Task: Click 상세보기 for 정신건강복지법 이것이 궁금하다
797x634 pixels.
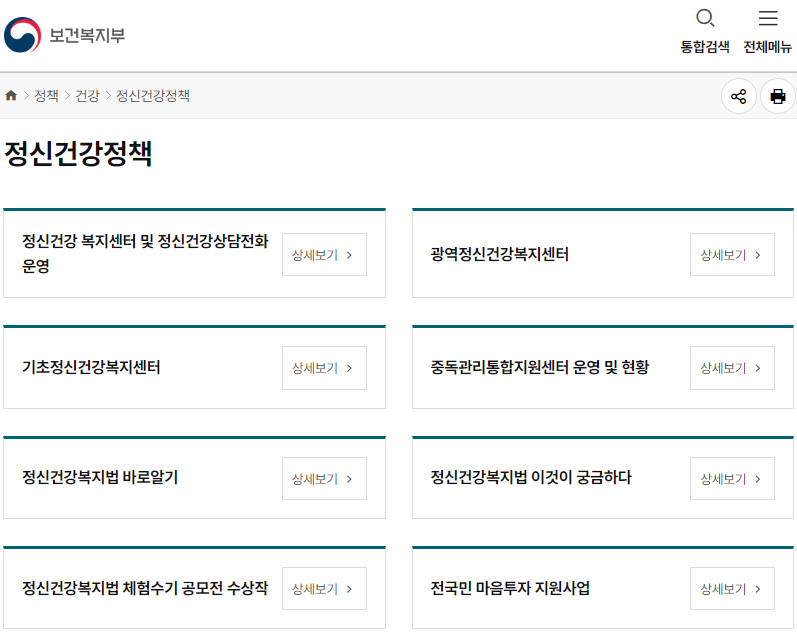Action: point(732,478)
